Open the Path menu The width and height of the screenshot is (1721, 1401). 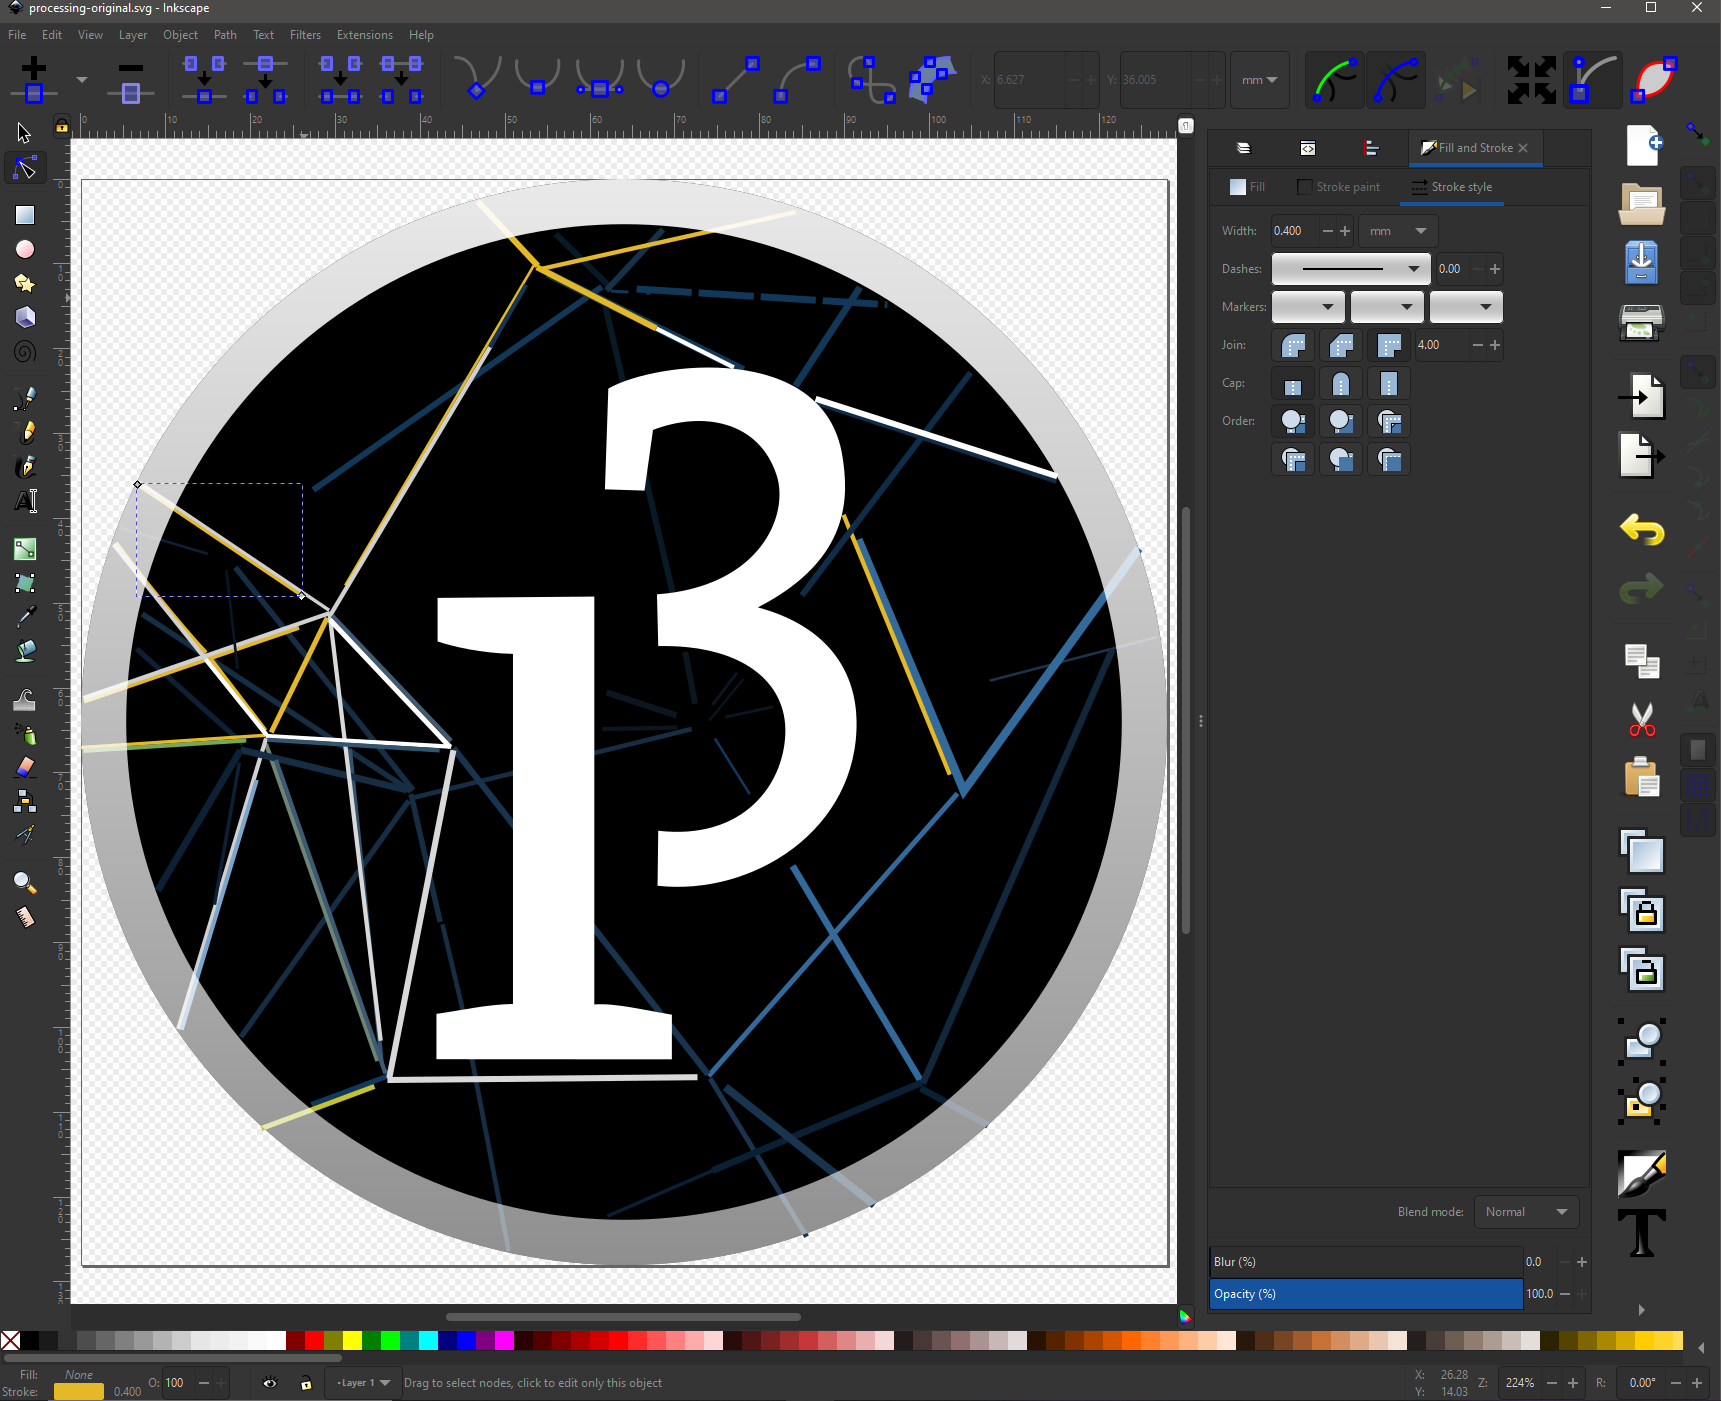pyautogui.click(x=224, y=34)
